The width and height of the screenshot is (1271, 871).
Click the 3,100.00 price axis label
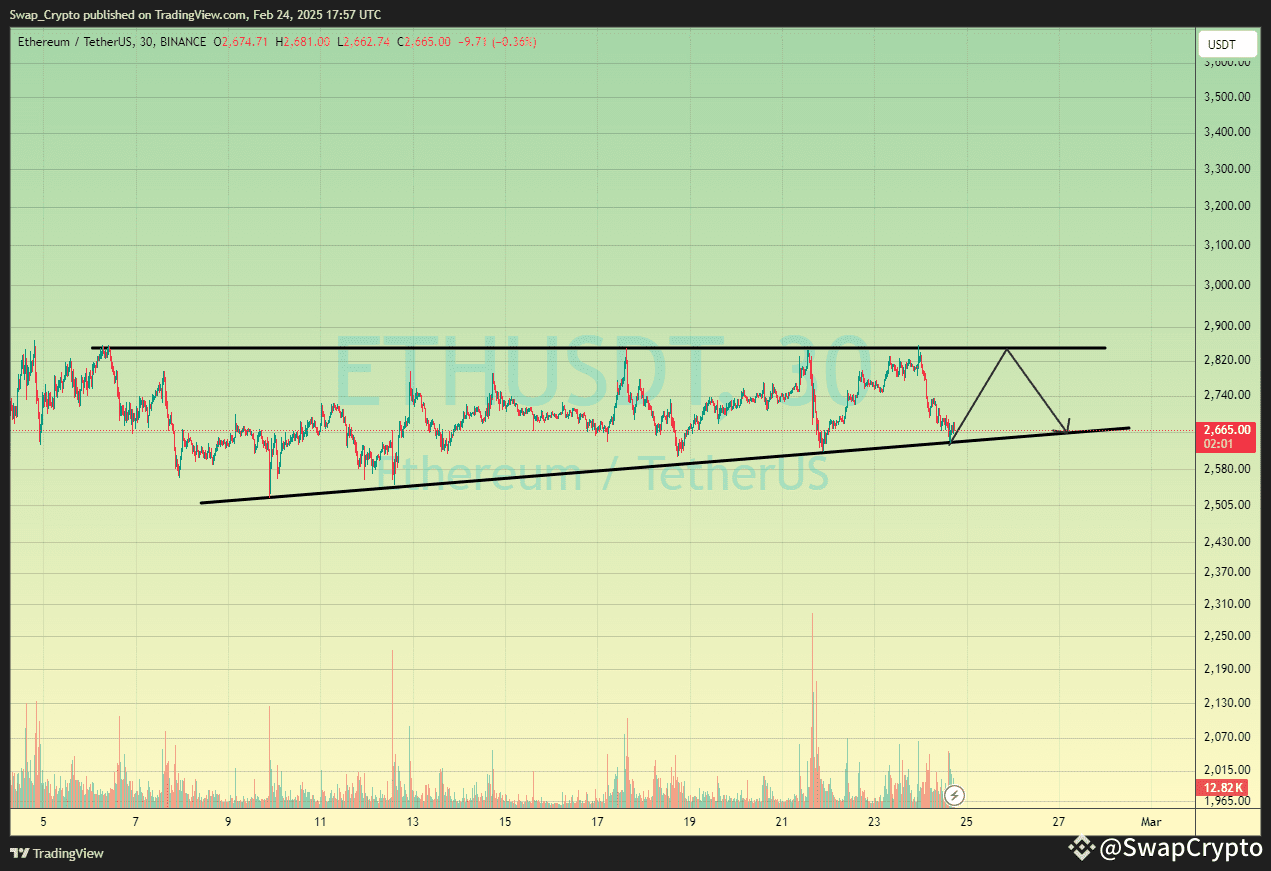tap(1228, 245)
